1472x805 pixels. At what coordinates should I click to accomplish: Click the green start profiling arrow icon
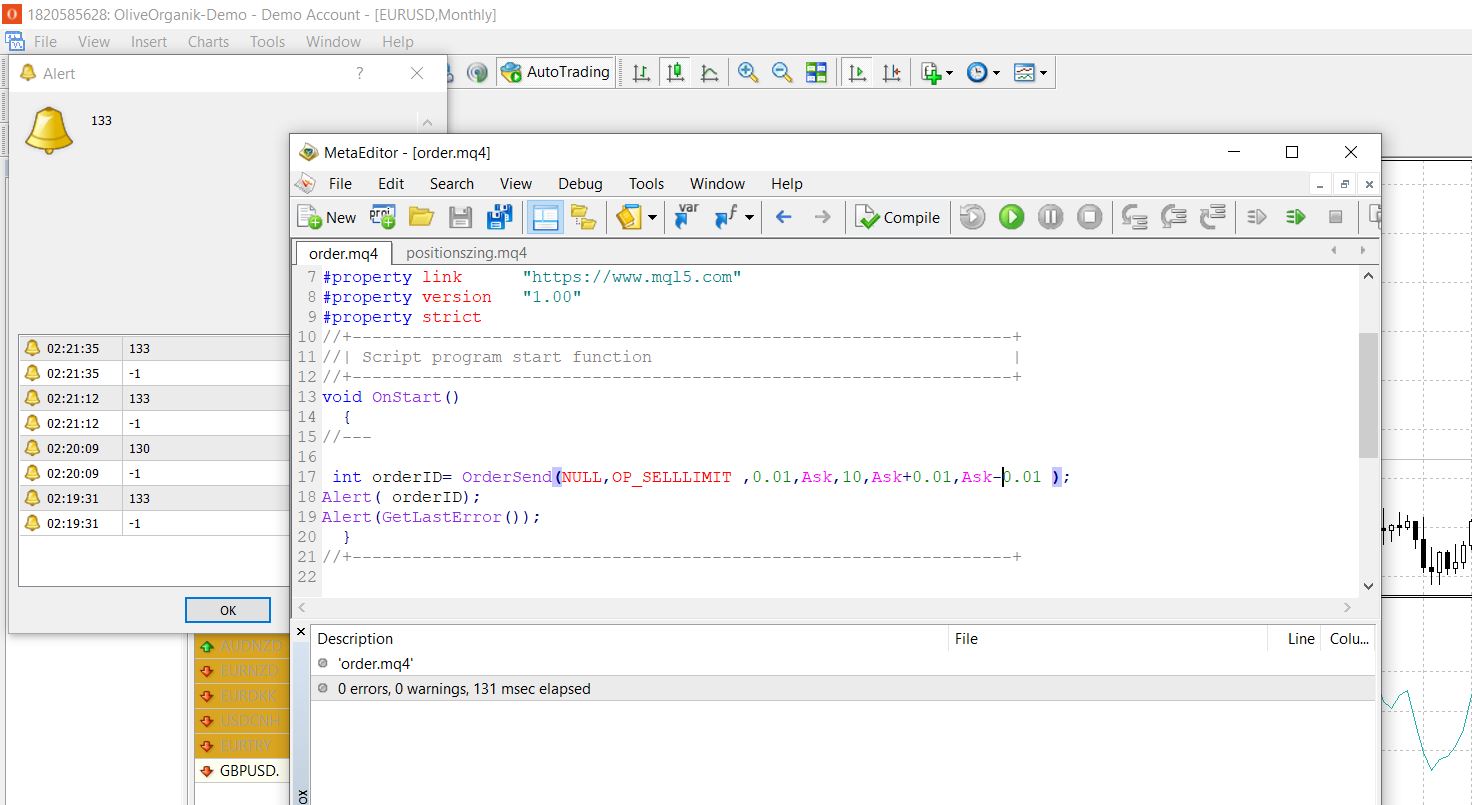1296,217
